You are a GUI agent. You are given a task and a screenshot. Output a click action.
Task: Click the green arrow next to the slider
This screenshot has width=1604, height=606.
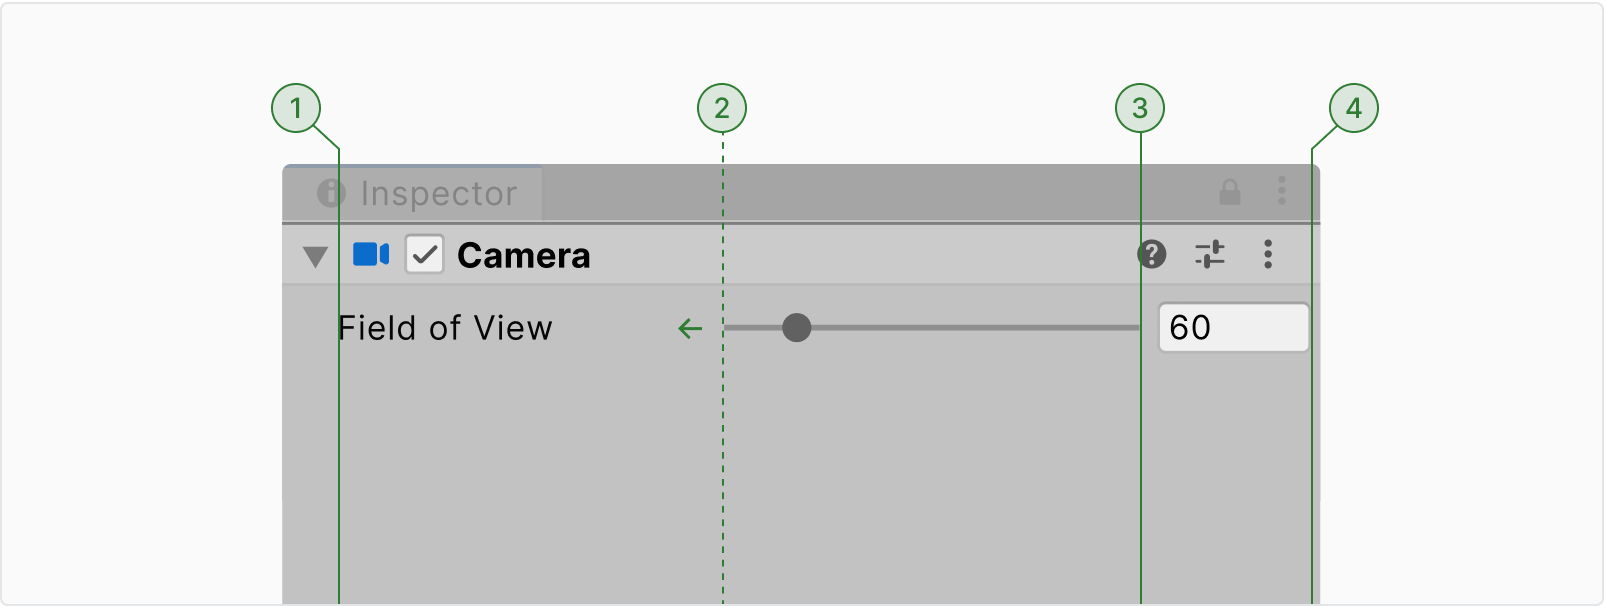point(688,328)
